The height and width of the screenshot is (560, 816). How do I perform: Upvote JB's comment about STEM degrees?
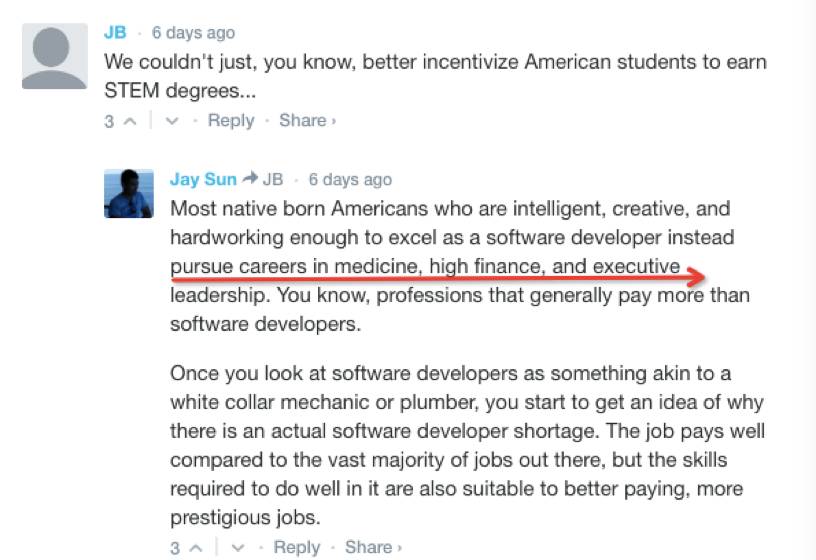click(x=130, y=121)
